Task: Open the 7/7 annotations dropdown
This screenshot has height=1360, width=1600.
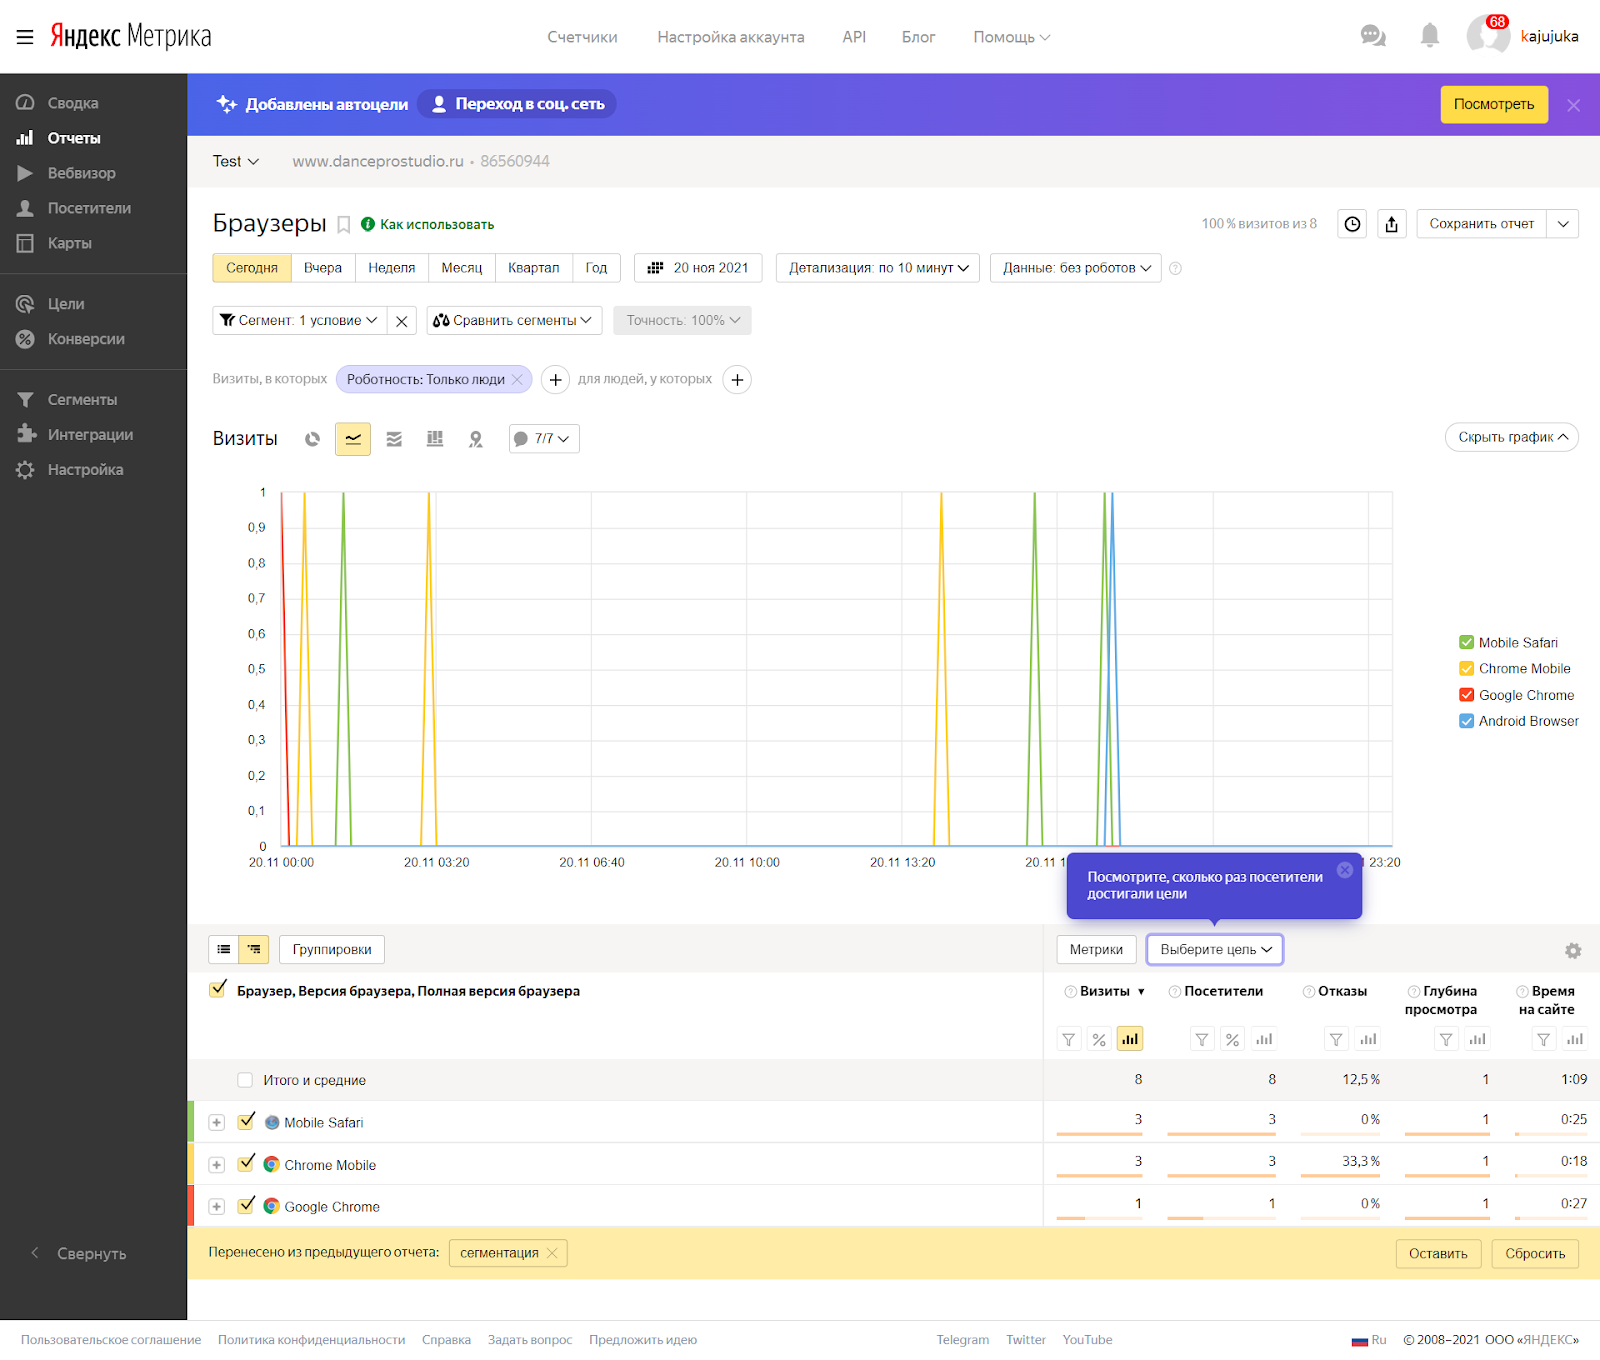Action: tap(544, 439)
